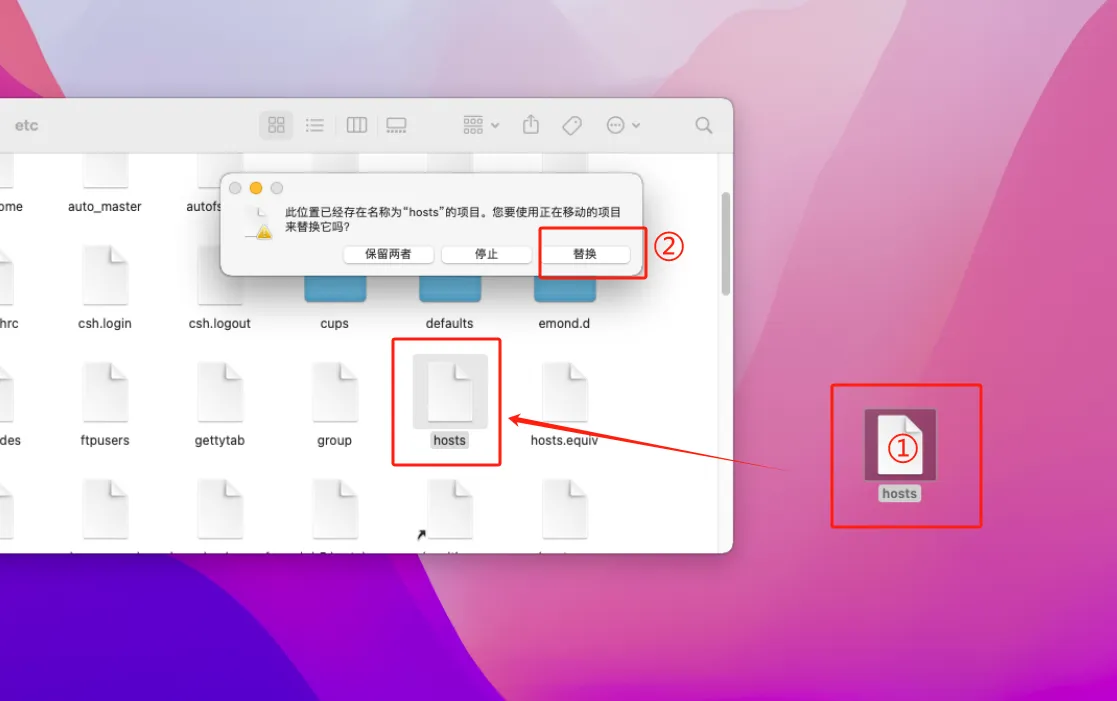Viewport: 1117px width, 701px height.
Task: Click the 停止 (Stop) button
Action: (x=486, y=254)
